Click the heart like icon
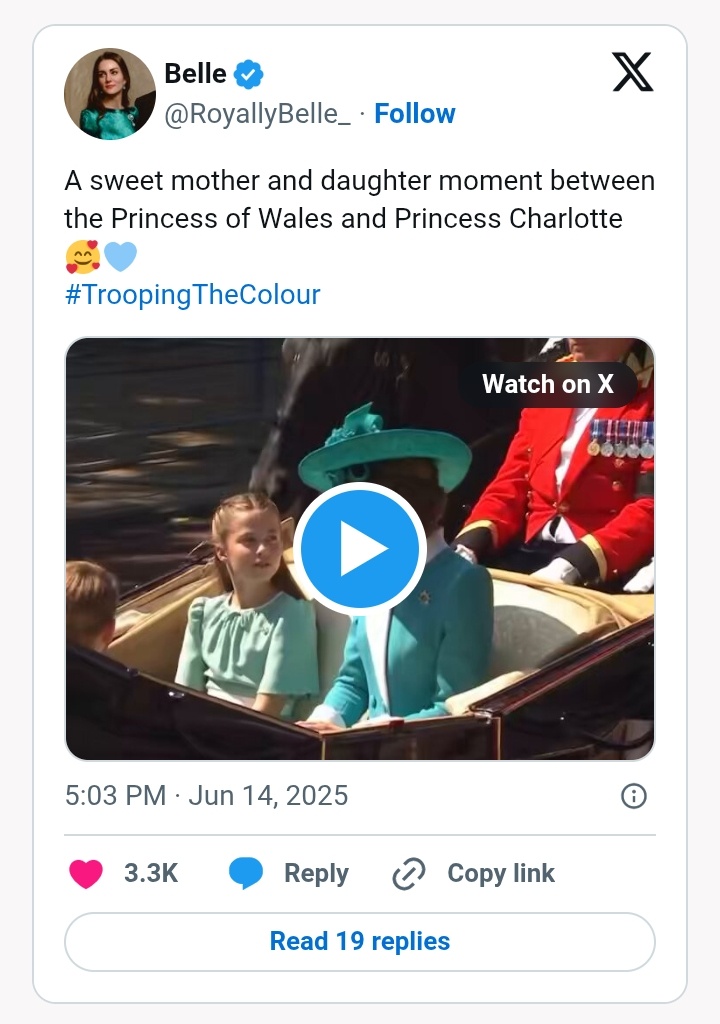This screenshot has height=1024, width=720. [x=86, y=873]
